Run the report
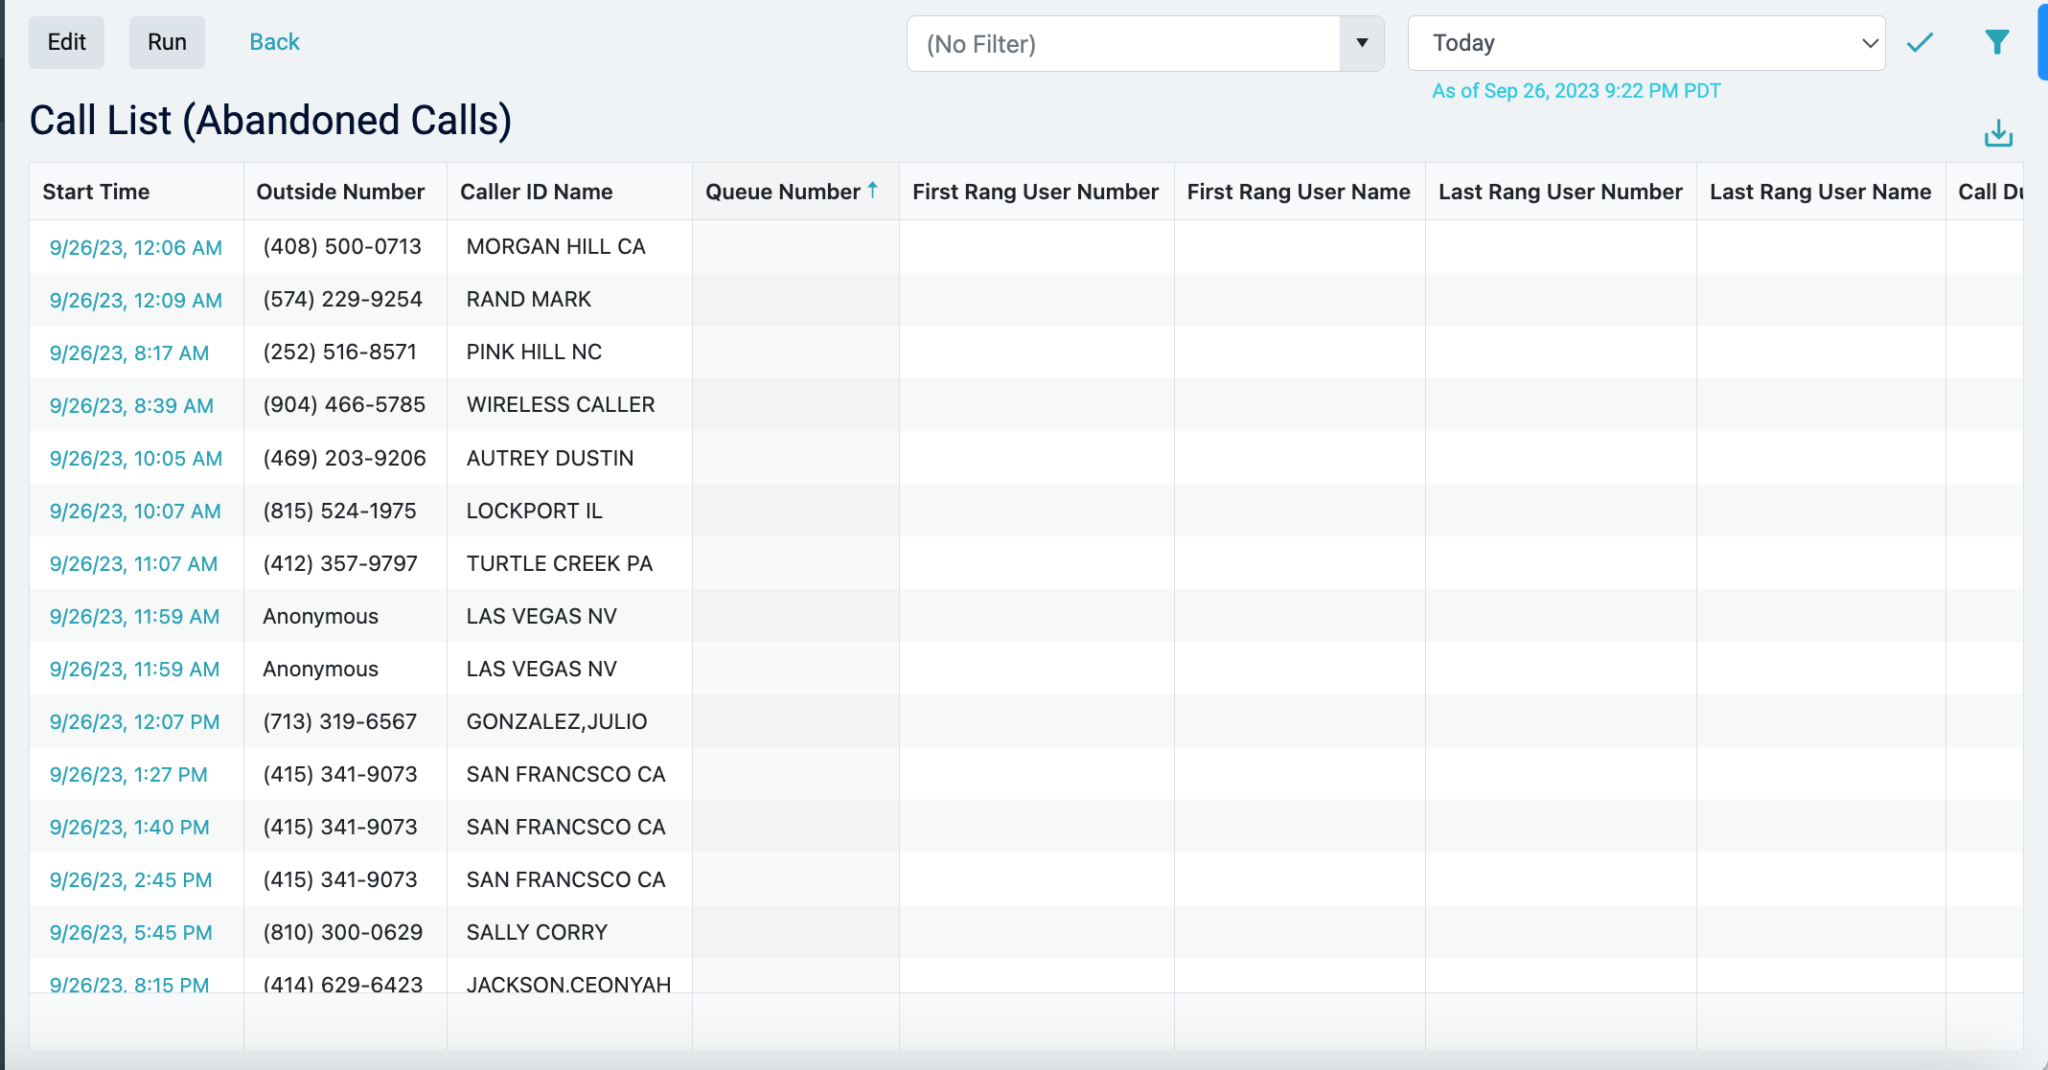This screenshot has width=2048, height=1070. tap(166, 41)
